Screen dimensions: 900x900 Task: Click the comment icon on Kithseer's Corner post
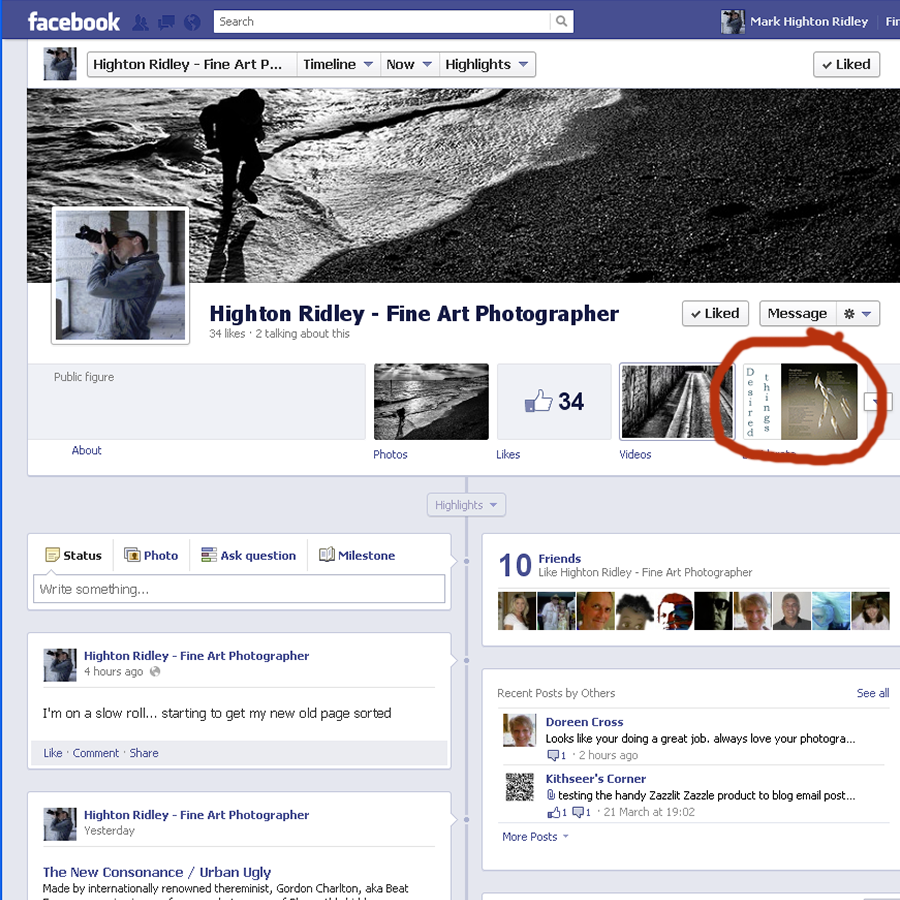578,812
